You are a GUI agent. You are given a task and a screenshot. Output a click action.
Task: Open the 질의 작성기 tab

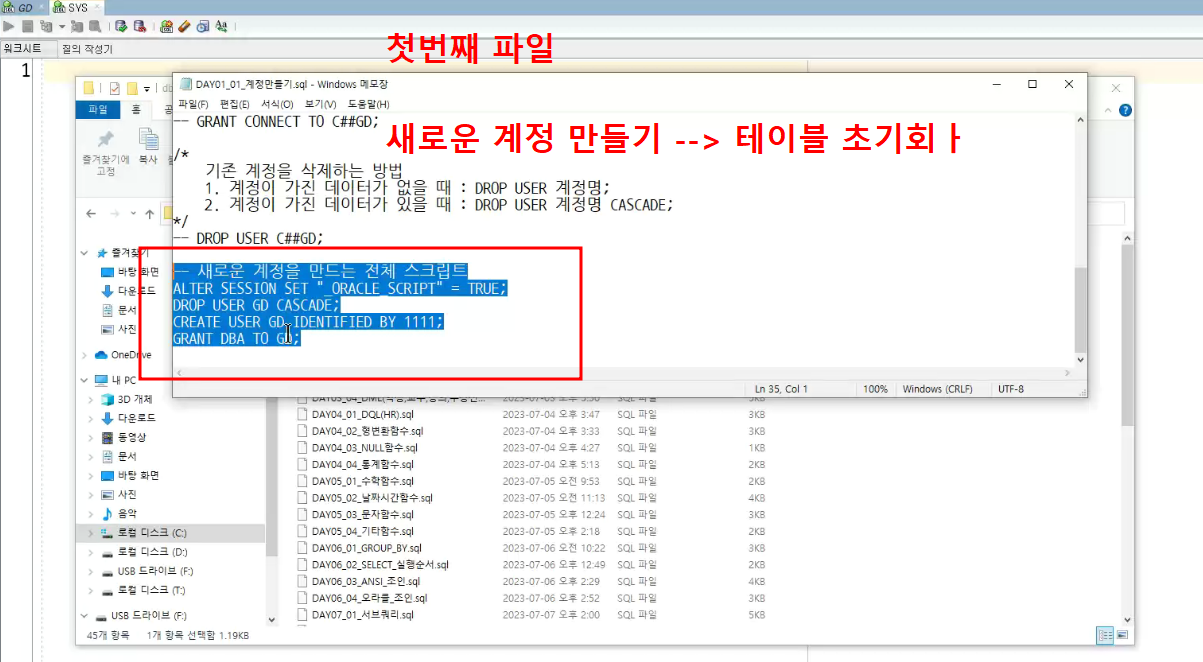point(87,48)
